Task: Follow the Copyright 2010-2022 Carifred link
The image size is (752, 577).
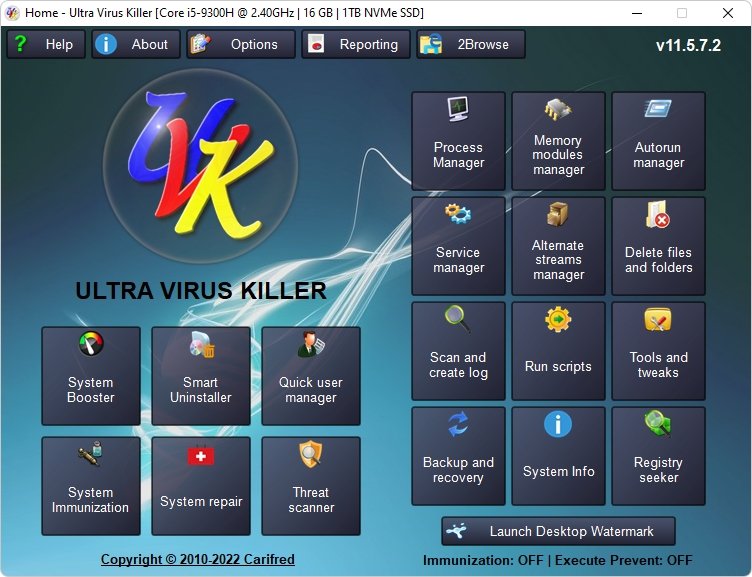Action: (198, 559)
